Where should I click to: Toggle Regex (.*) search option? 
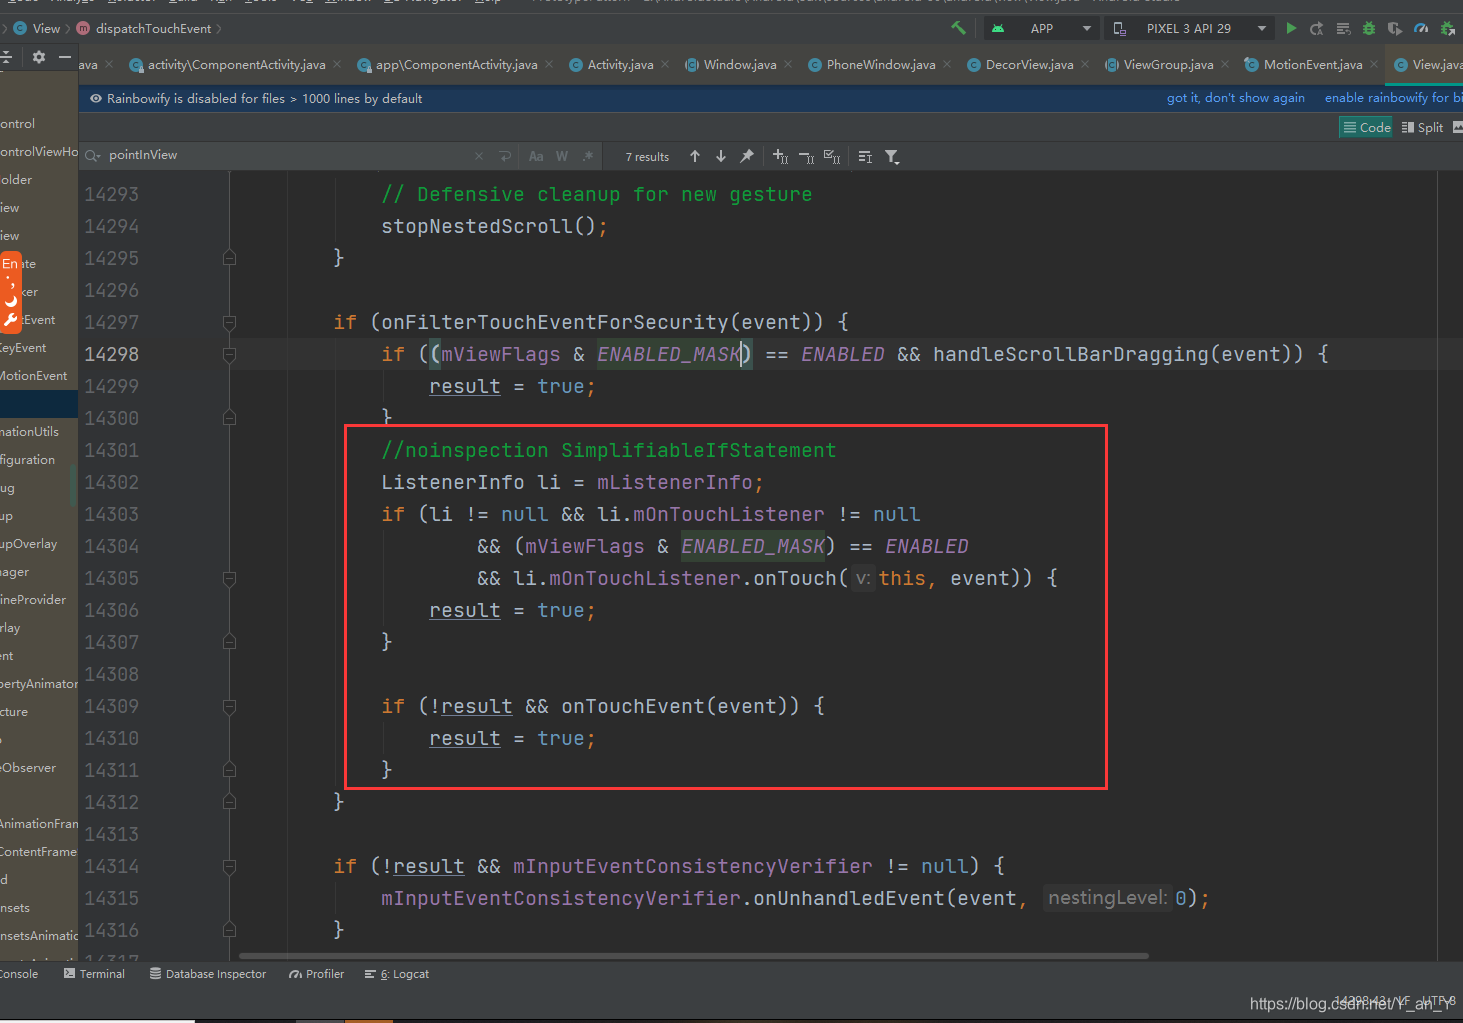588,156
